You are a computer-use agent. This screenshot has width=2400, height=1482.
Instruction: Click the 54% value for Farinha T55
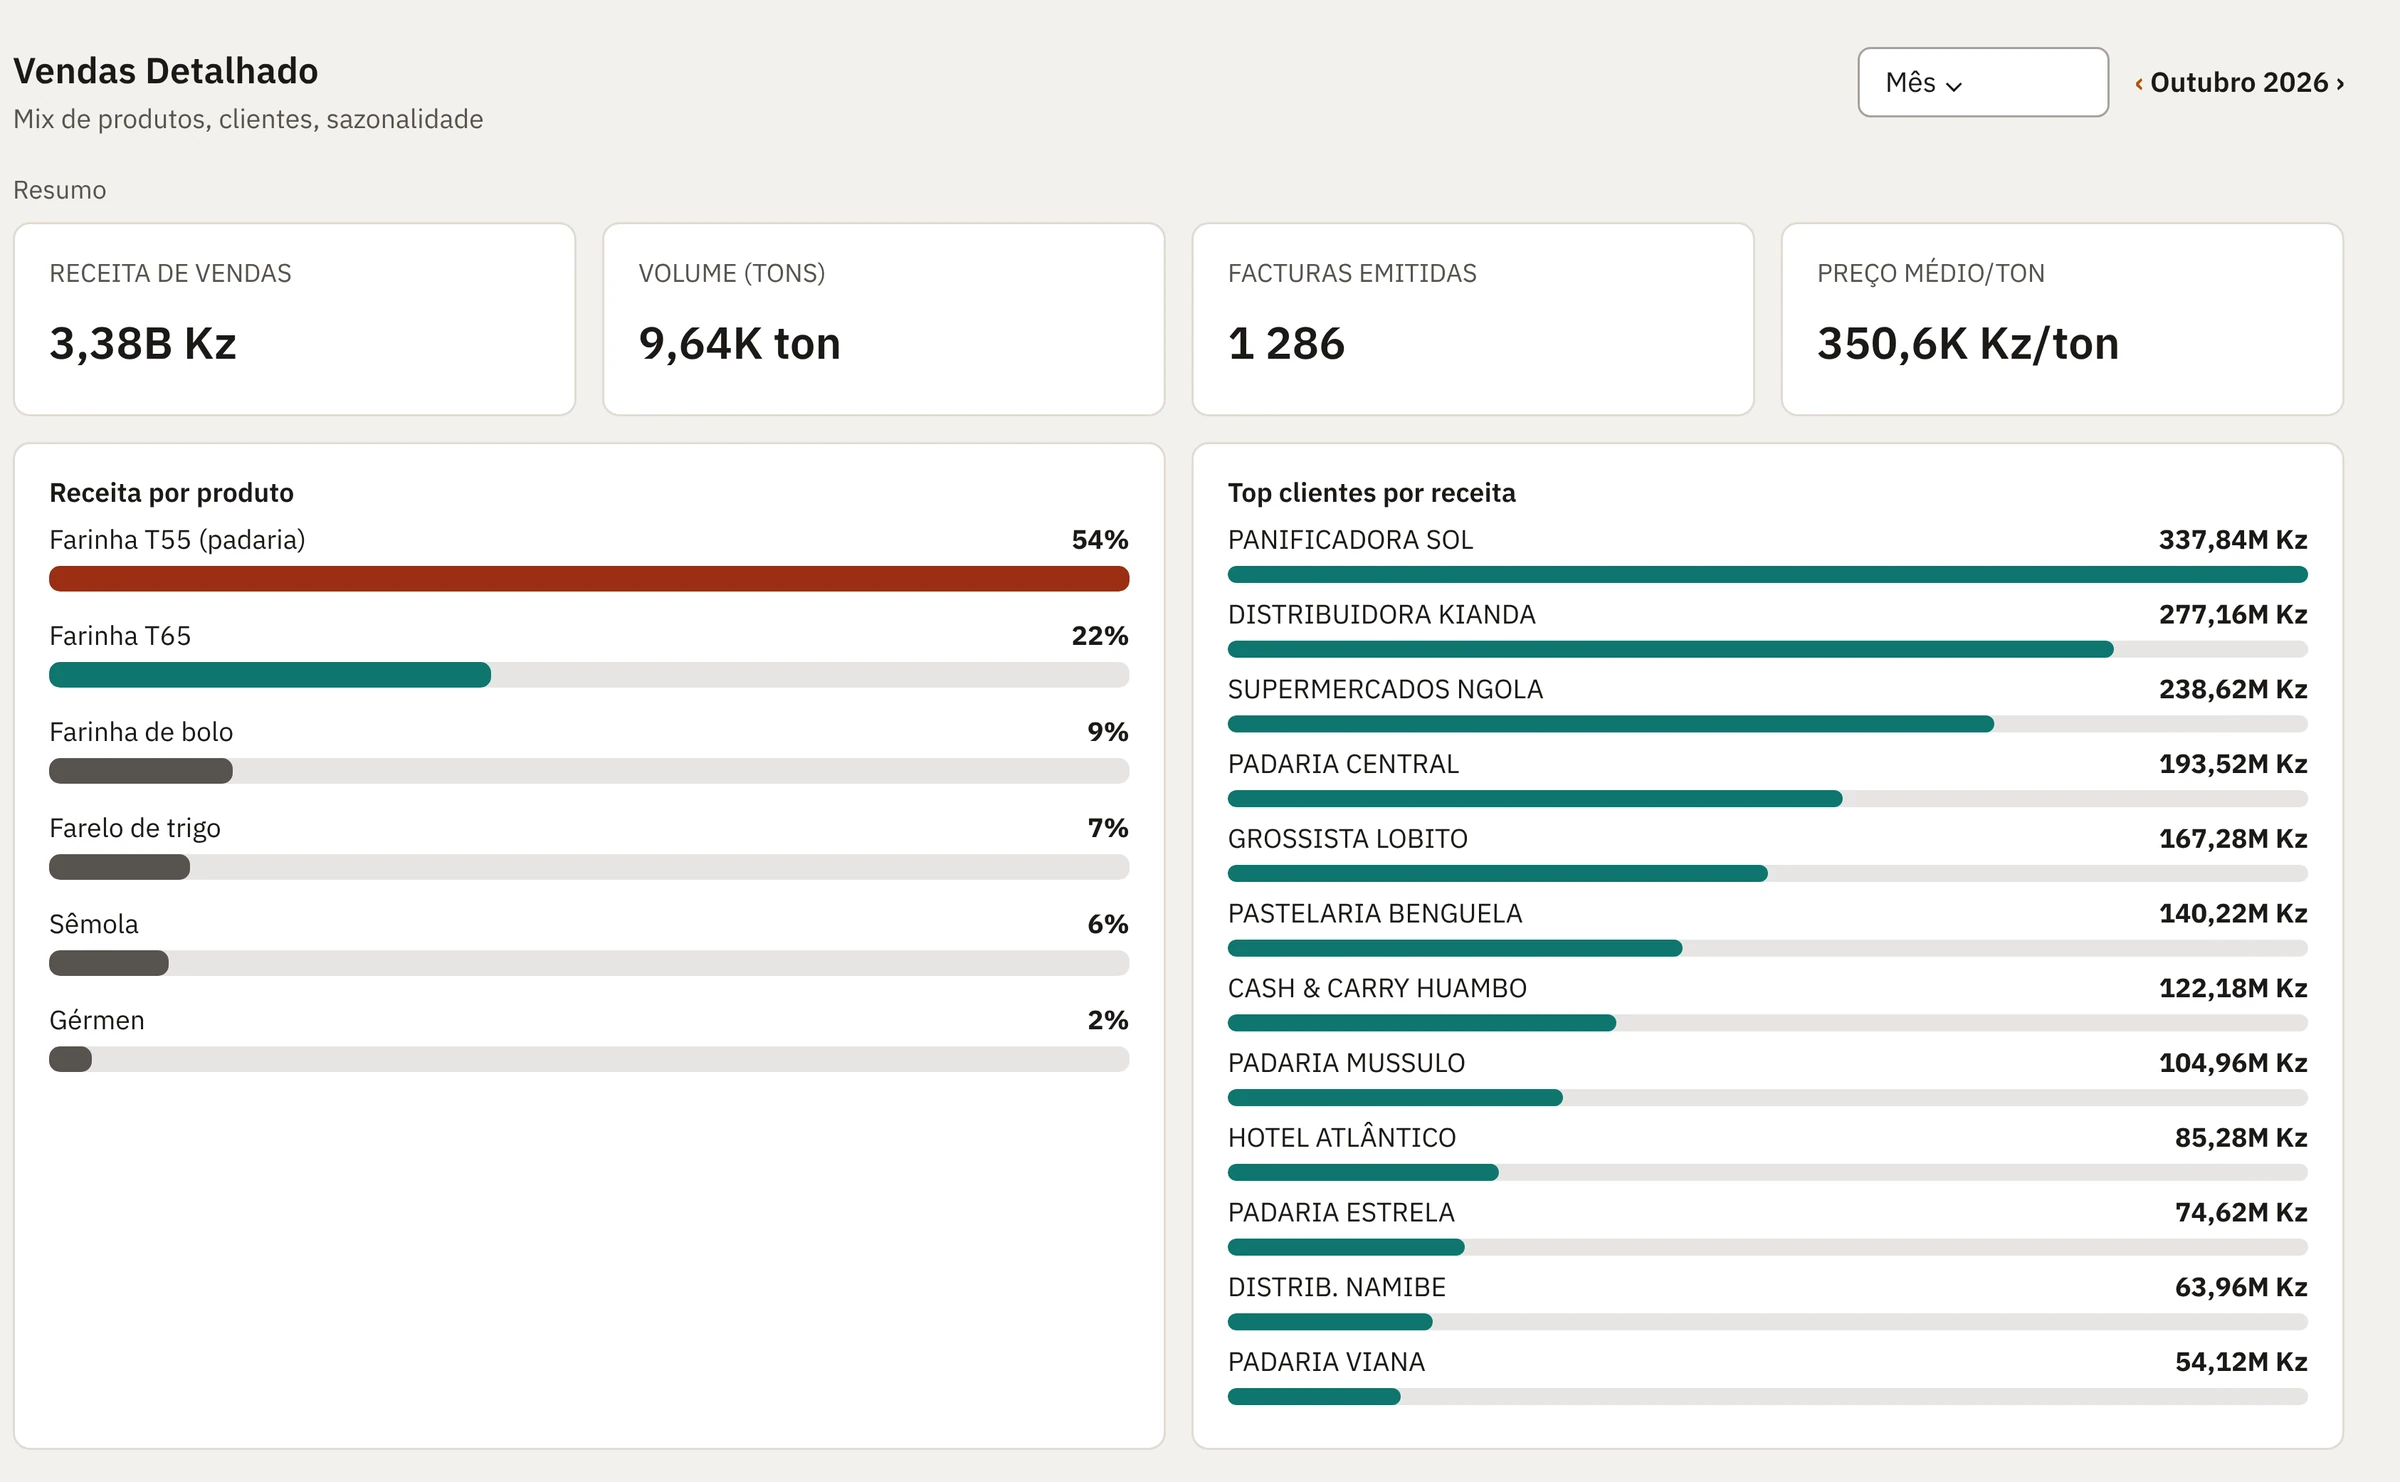[1100, 540]
